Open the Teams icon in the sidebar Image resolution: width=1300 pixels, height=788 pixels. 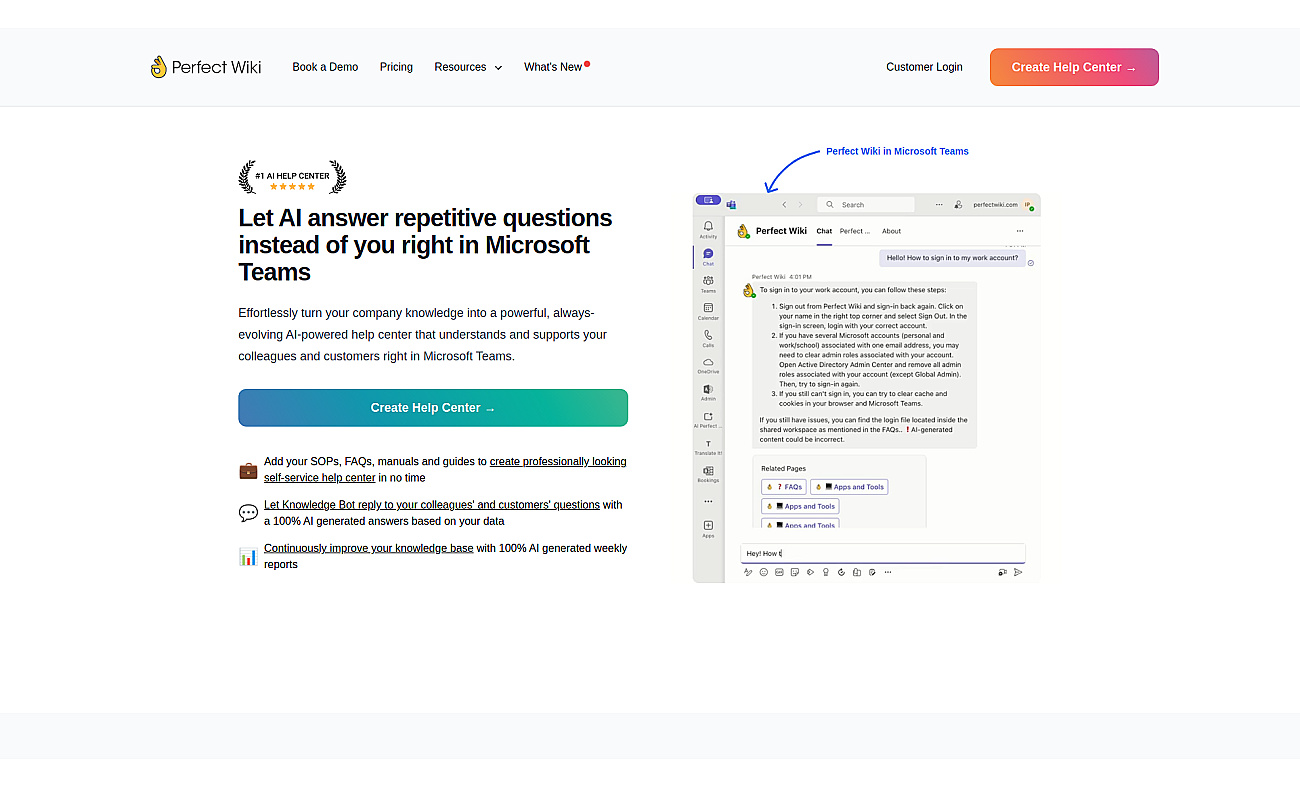tap(708, 284)
